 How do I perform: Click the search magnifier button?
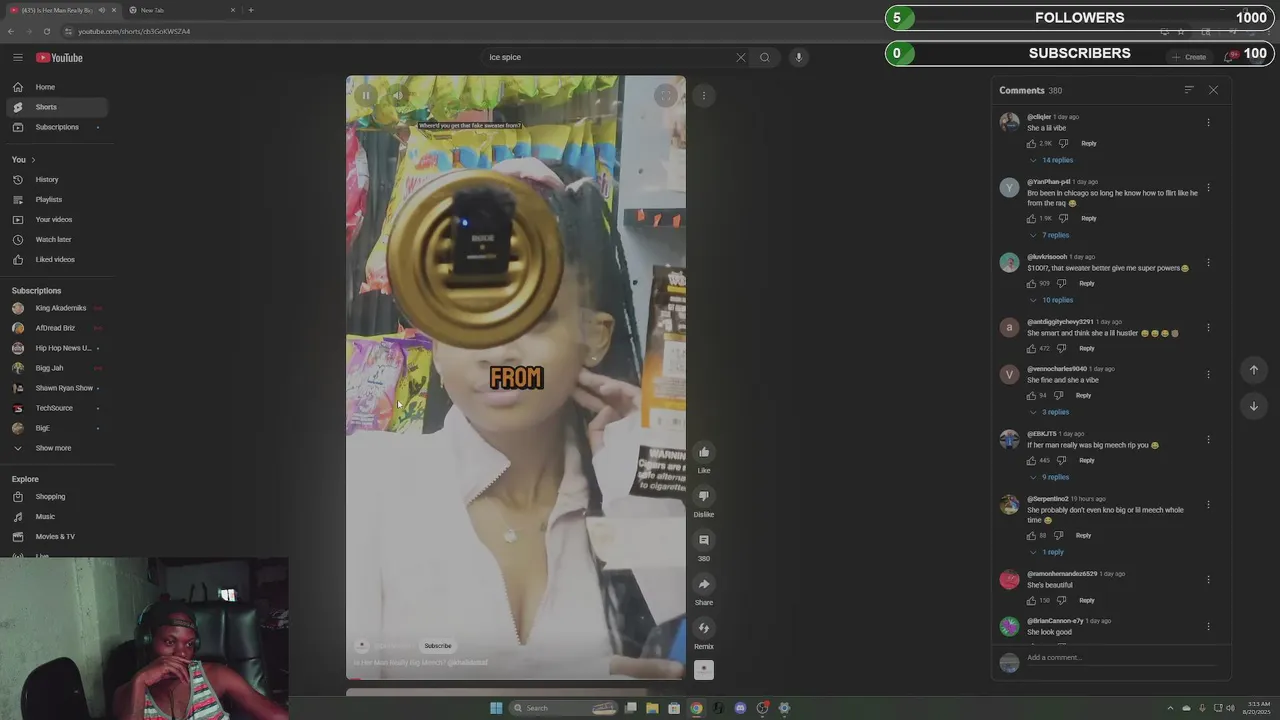coord(765,57)
